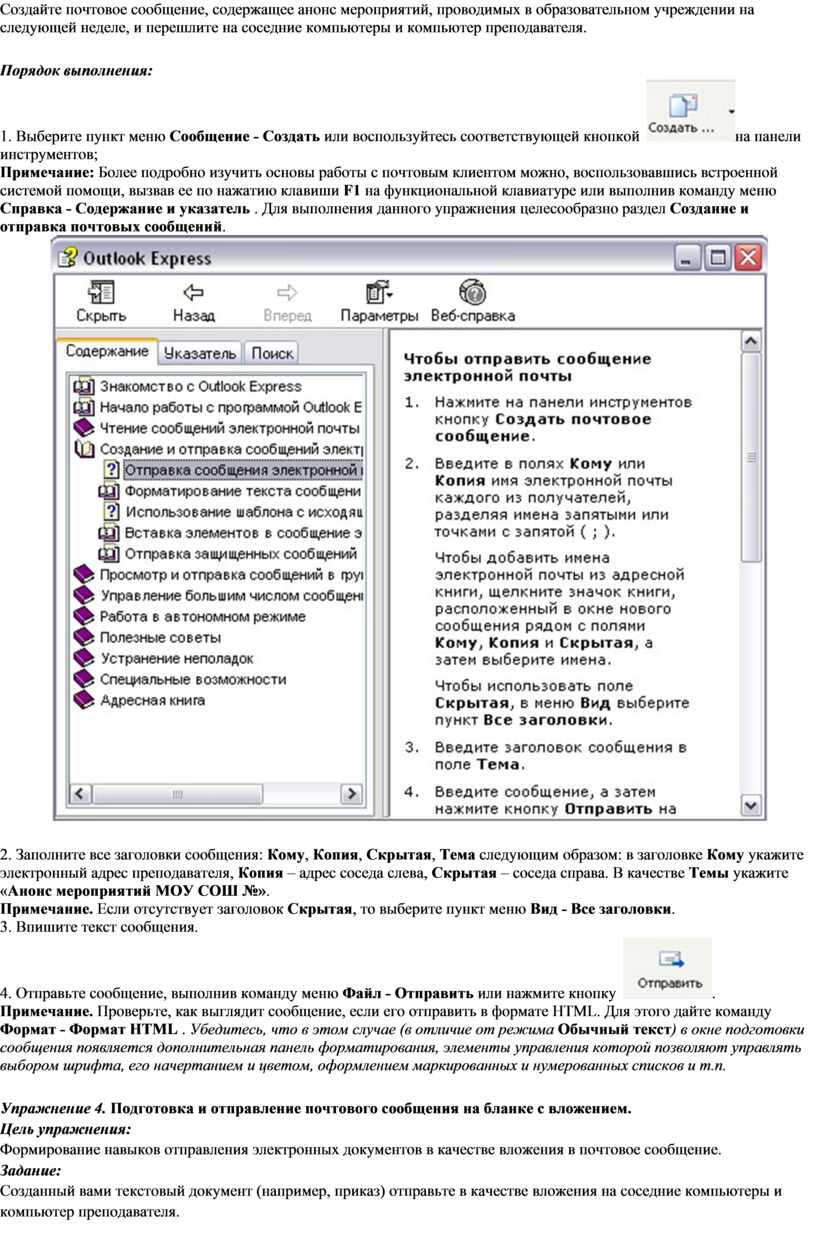Click the contents tree horizontal scrollbar thumb

178,794
